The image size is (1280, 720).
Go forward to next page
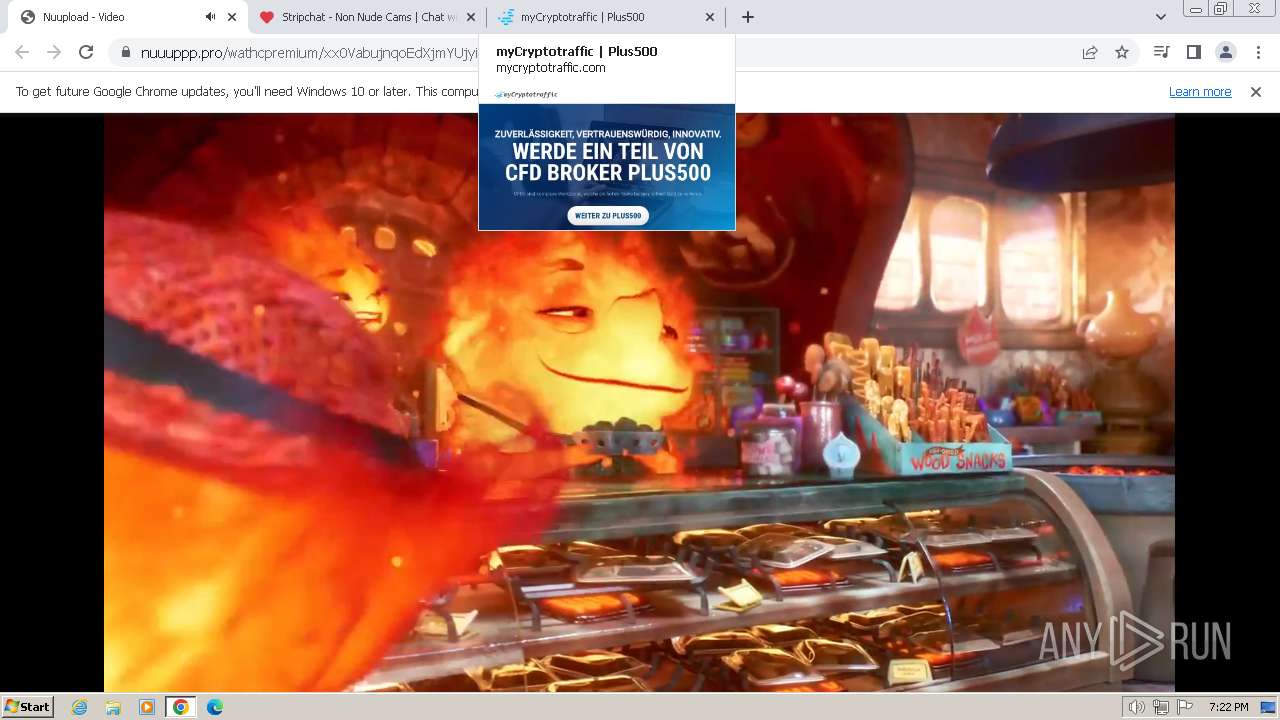pos(54,52)
